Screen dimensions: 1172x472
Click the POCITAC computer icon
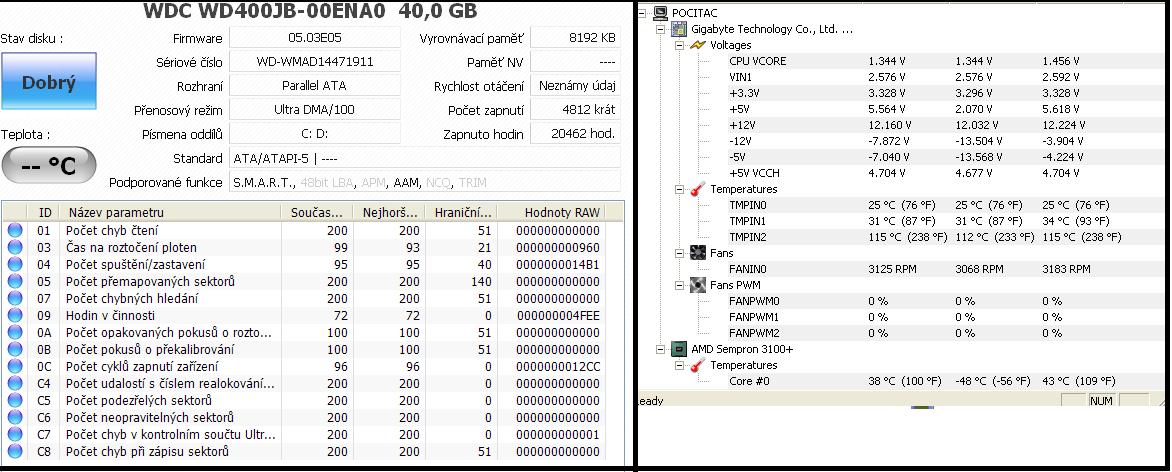click(660, 13)
